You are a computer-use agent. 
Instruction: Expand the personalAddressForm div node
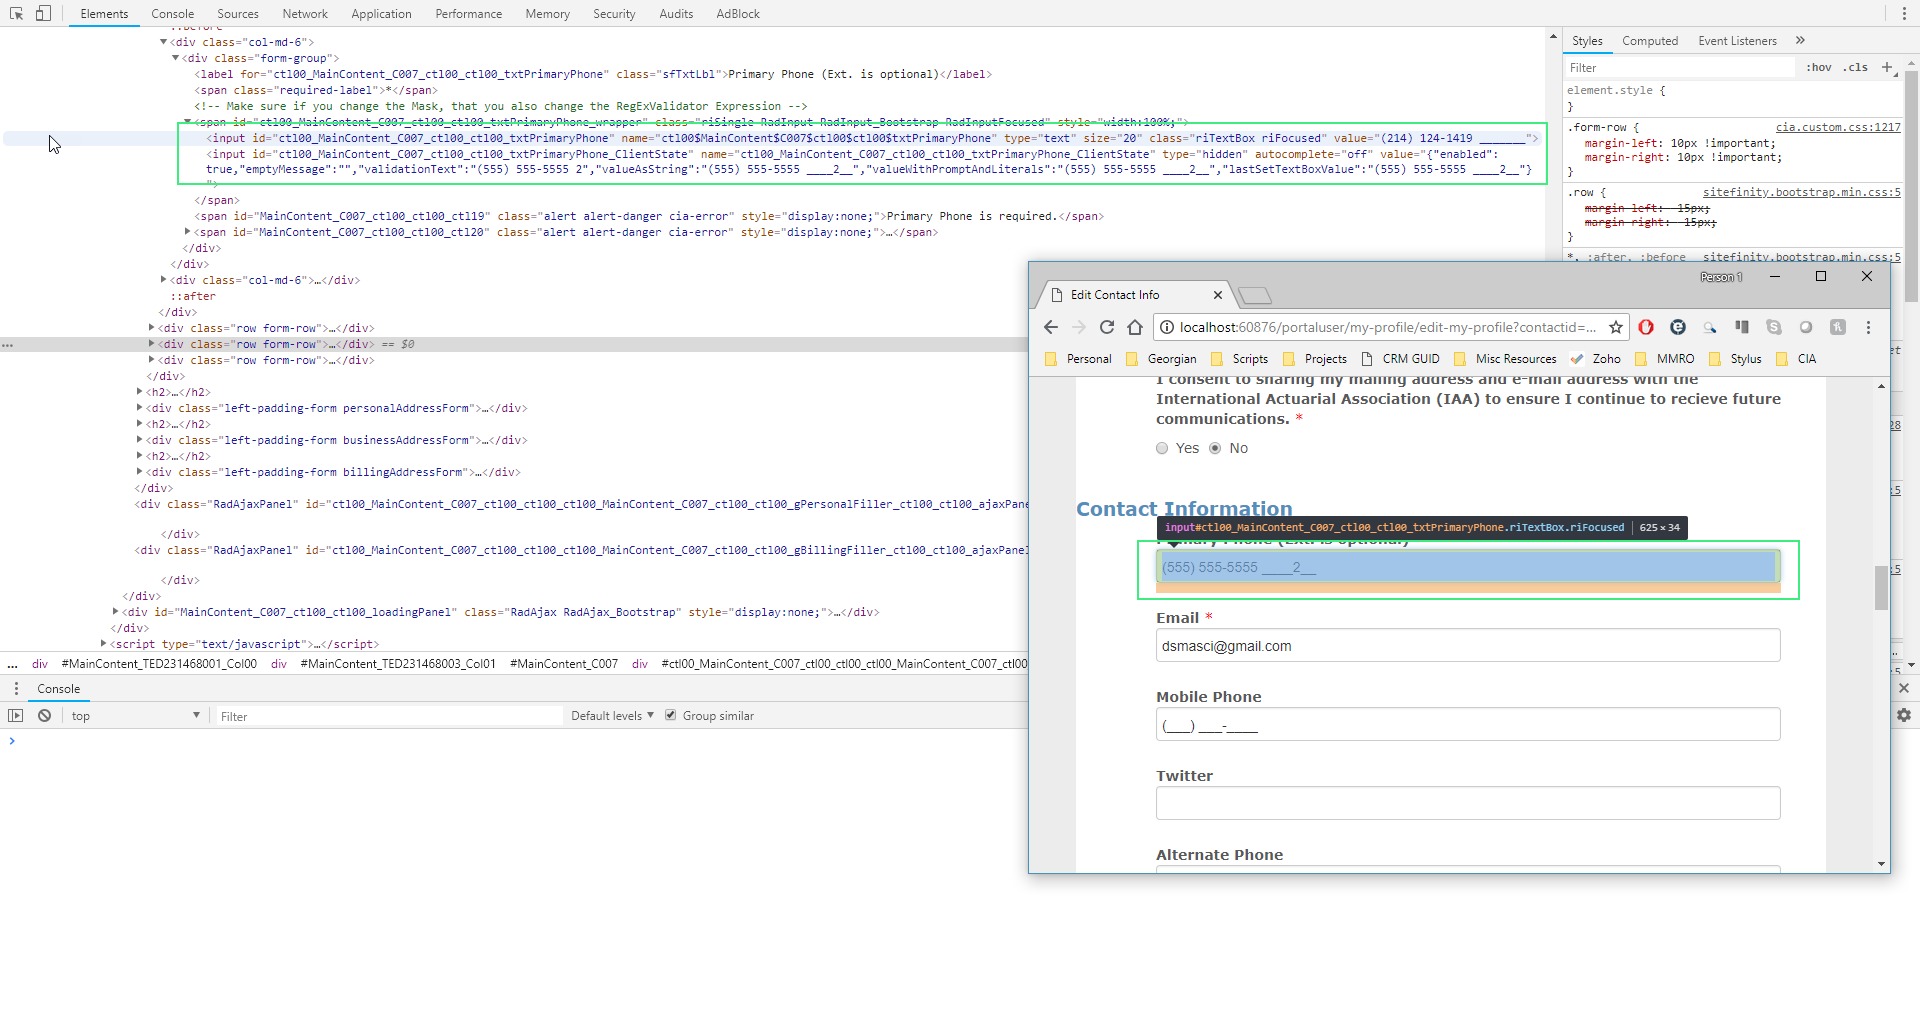[140, 408]
